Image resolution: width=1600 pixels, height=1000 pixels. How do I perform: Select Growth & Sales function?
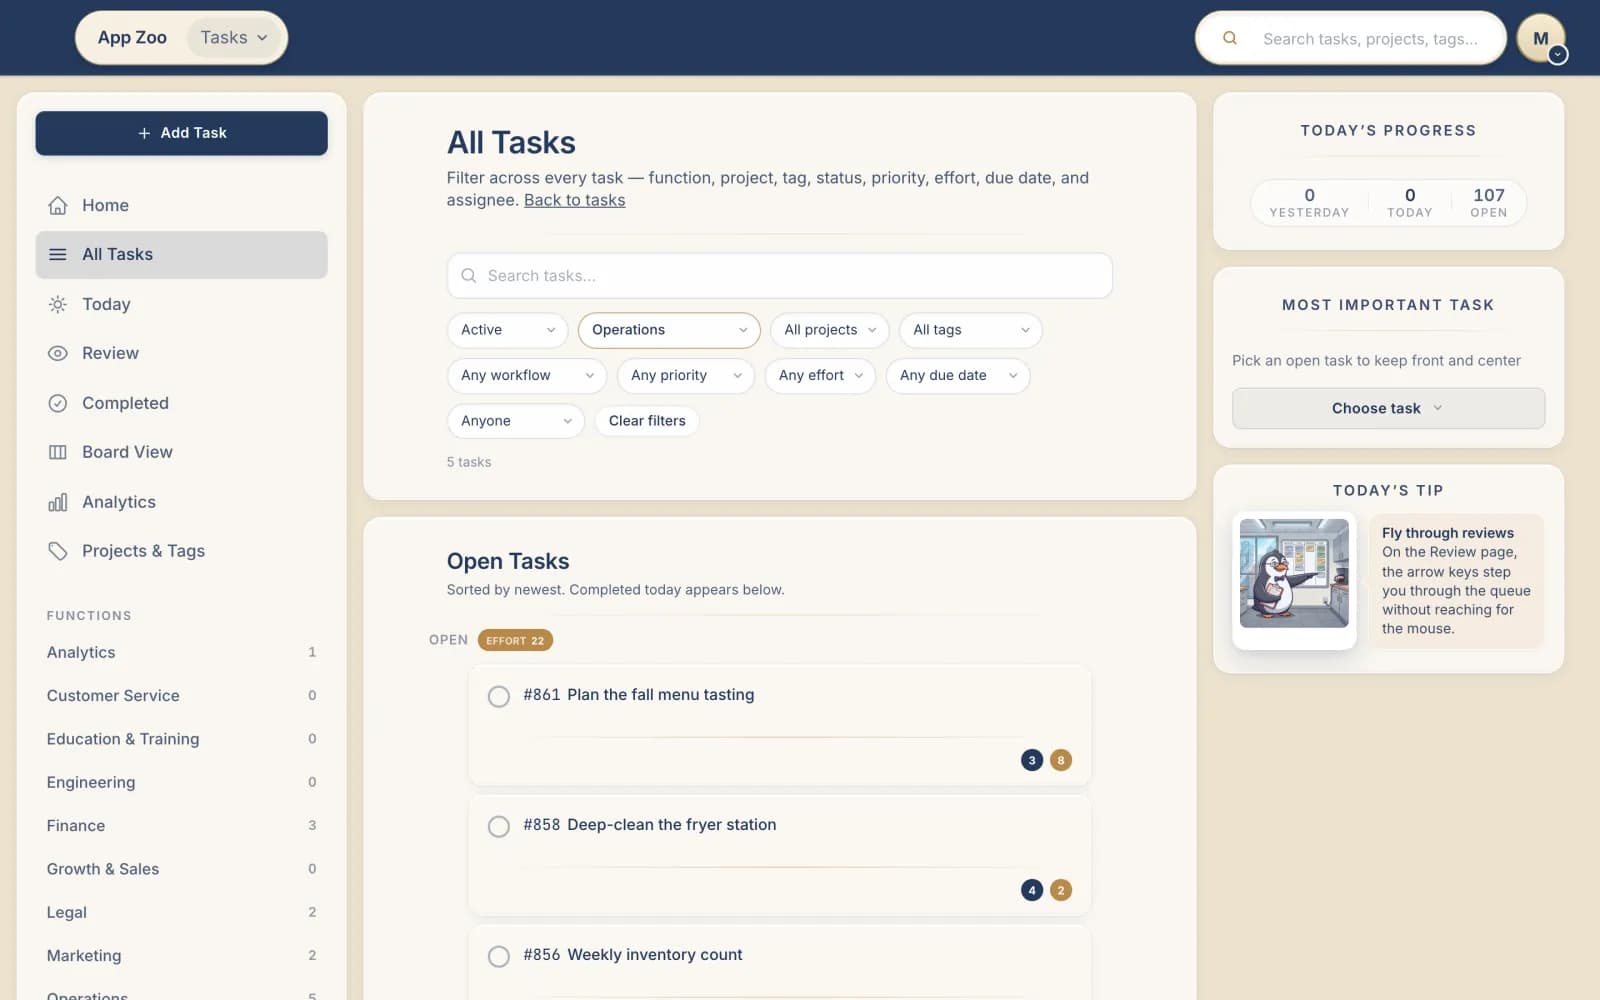click(181, 869)
